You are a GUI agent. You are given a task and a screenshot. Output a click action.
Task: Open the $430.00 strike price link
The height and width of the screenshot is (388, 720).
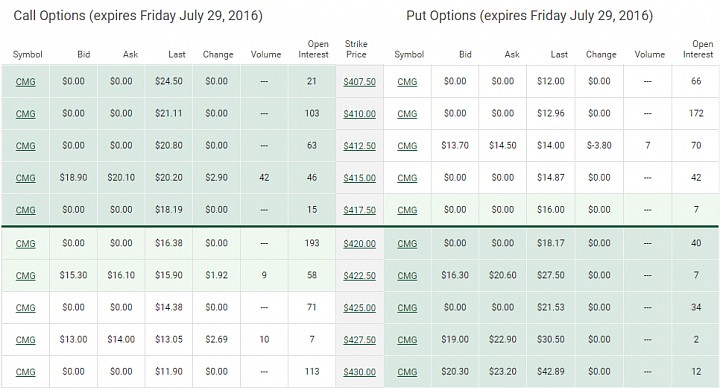pyautogui.click(x=360, y=372)
